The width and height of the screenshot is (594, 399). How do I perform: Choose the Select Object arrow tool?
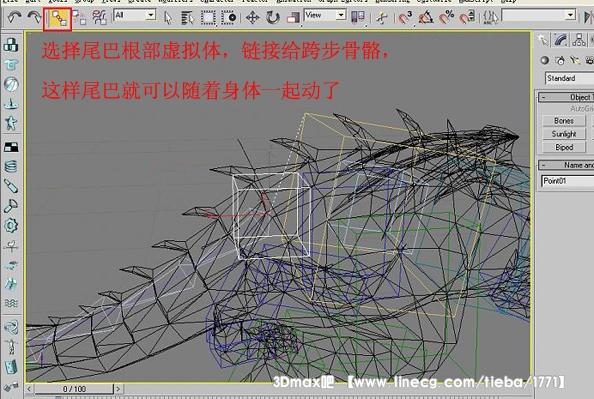(168, 17)
